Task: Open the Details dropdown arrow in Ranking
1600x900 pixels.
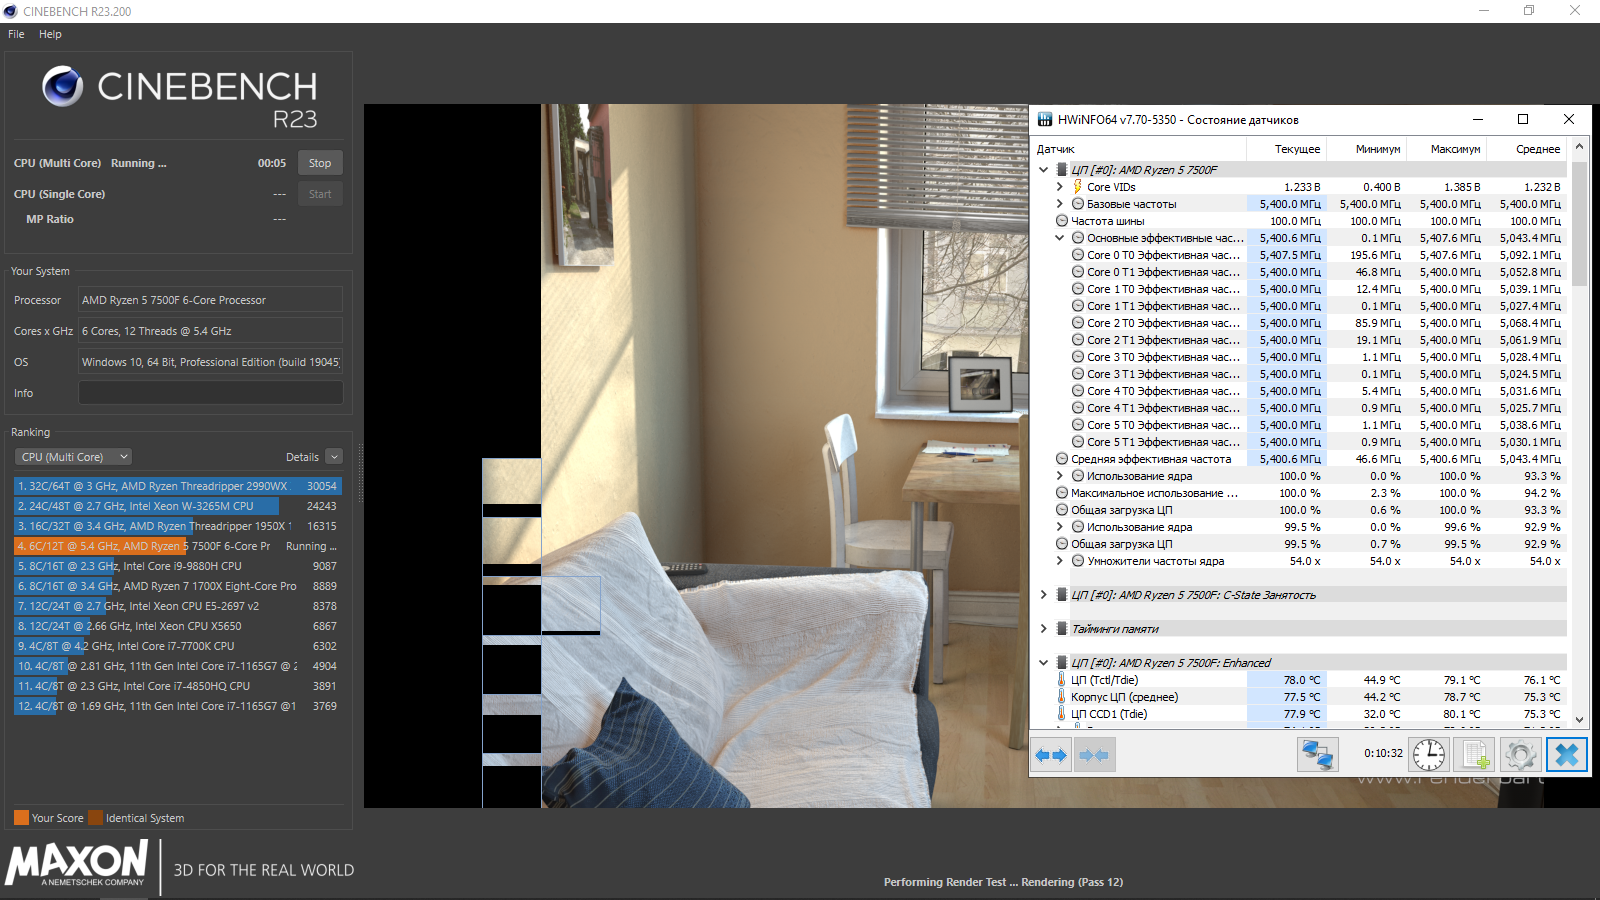Action: click(x=334, y=457)
